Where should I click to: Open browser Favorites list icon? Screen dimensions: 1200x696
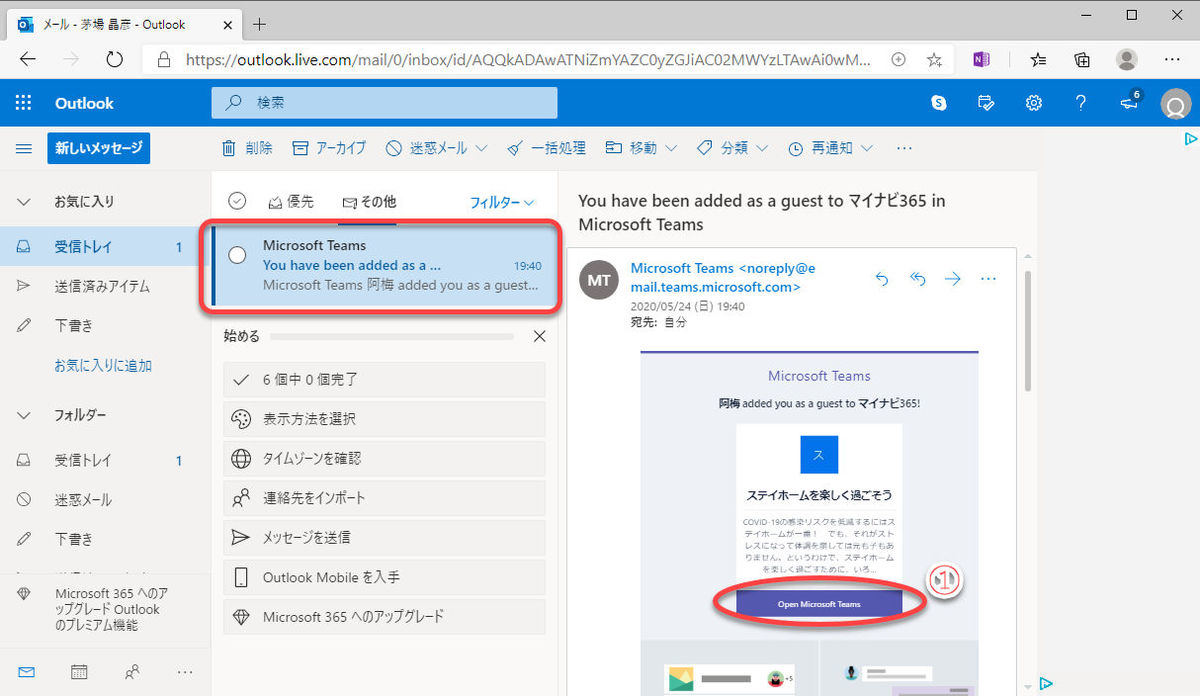[1039, 60]
